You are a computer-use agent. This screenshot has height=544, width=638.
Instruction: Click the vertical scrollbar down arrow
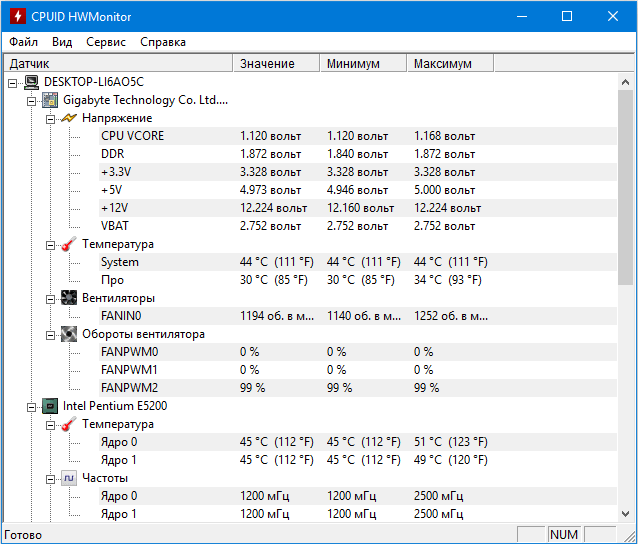point(626,514)
